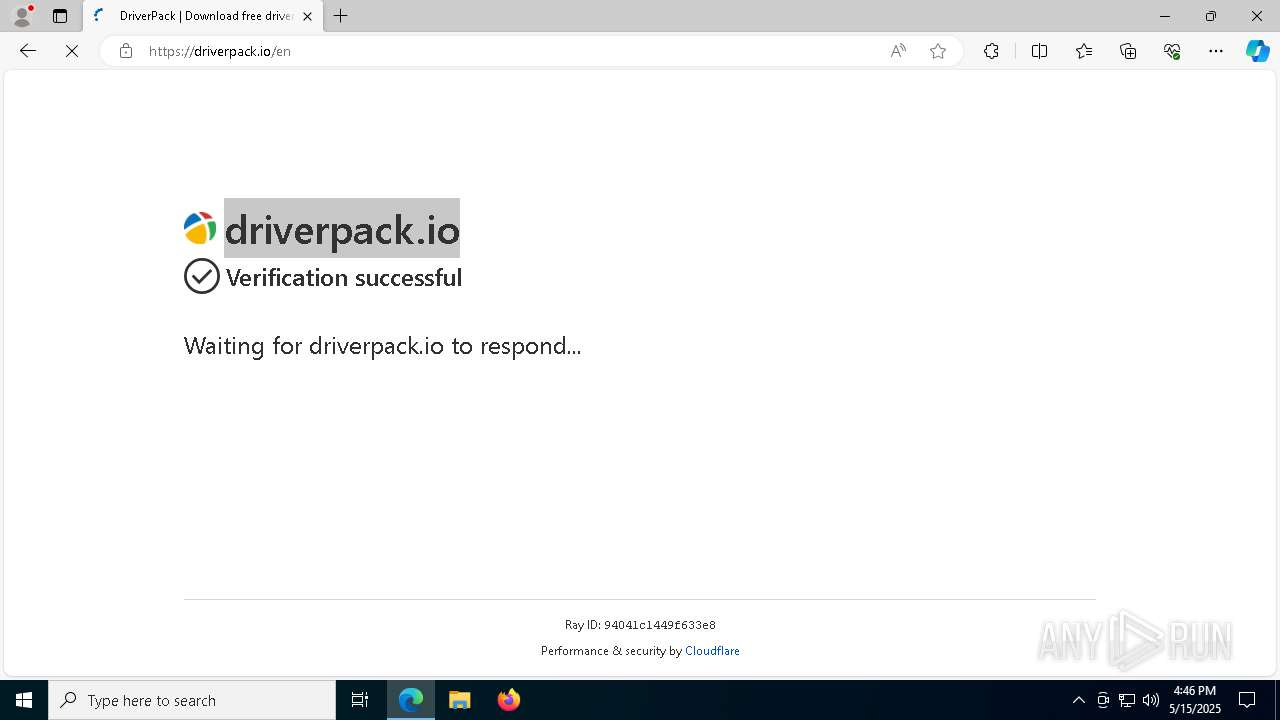Activate Read aloud icon
Screen dimensions: 1280x720
(898, 51)
